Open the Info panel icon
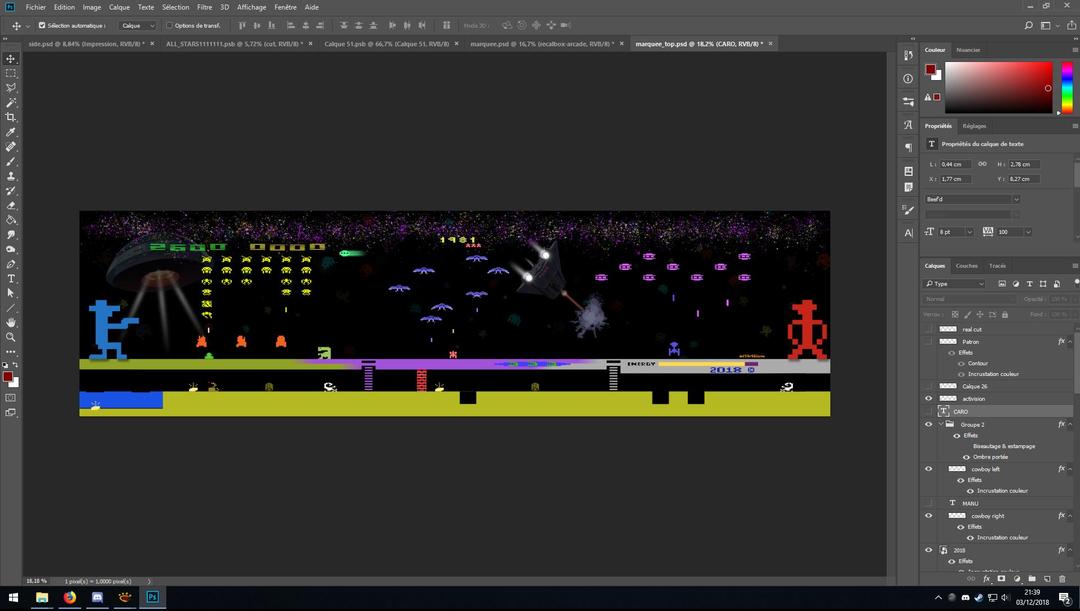 pos(908,79)
